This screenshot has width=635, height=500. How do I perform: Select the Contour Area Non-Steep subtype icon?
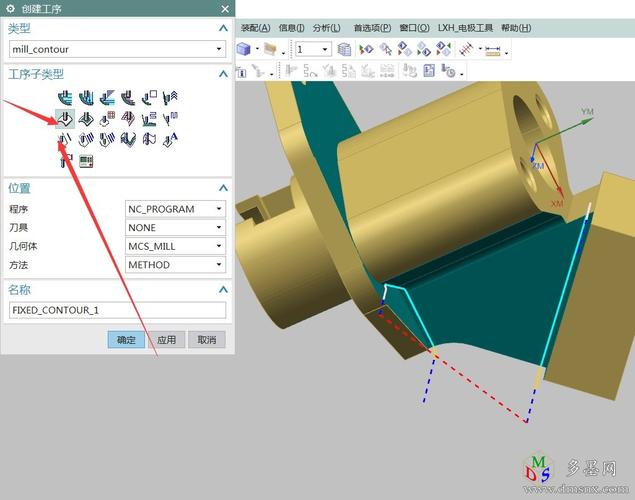pyautogui.click(x=149, y=119)
